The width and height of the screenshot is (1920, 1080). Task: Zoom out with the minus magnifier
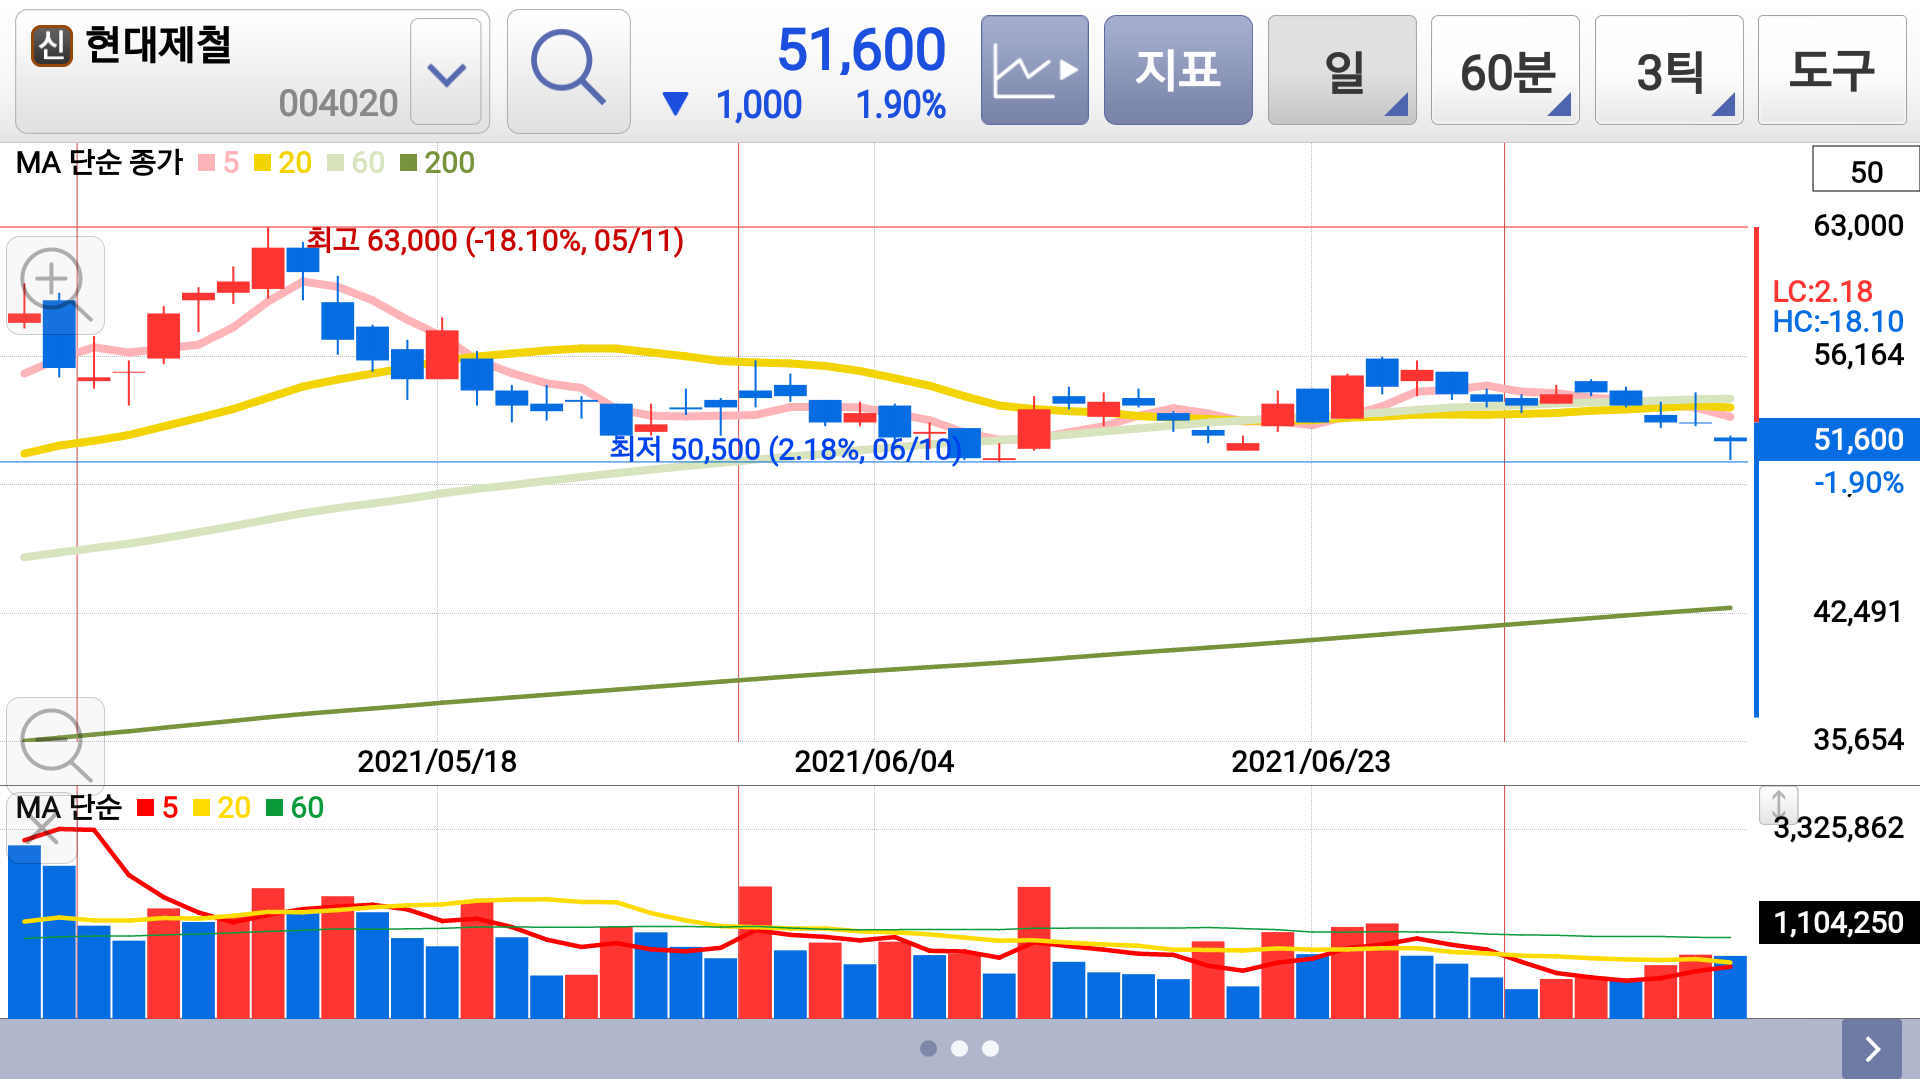(55, 745)
